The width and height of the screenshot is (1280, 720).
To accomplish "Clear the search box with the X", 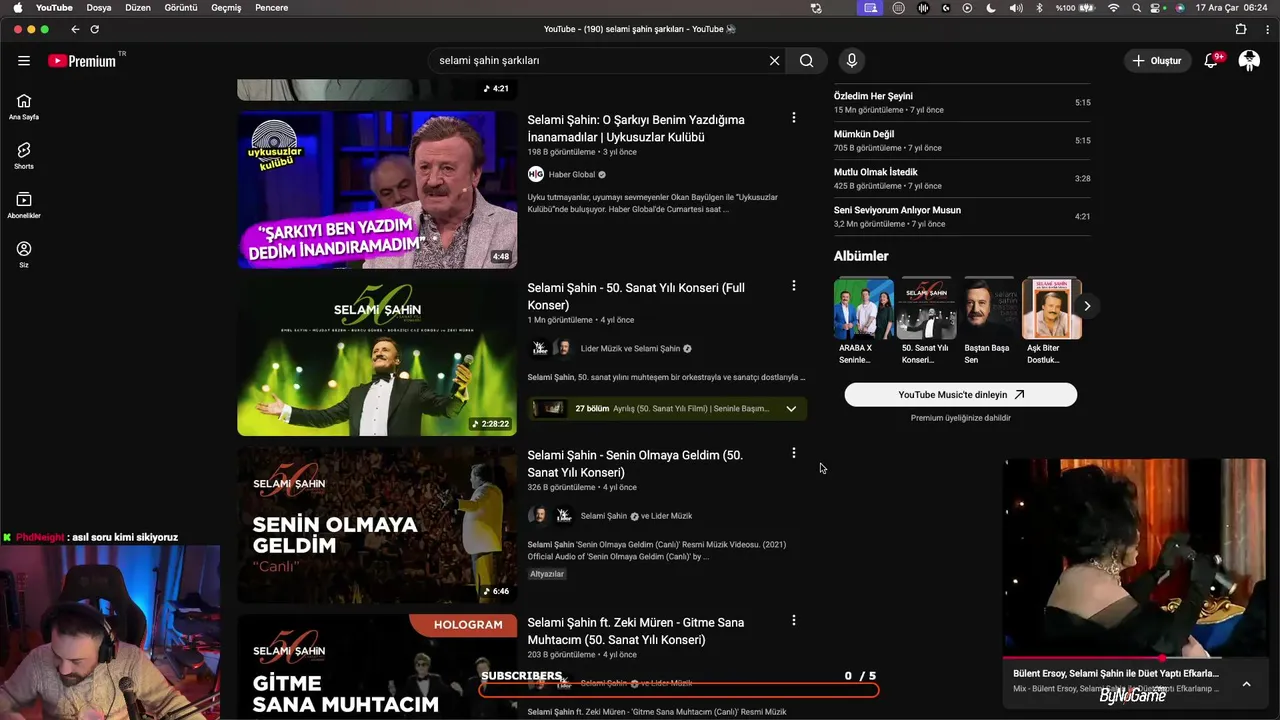I will pyautogui.click(x=774, y=61).
